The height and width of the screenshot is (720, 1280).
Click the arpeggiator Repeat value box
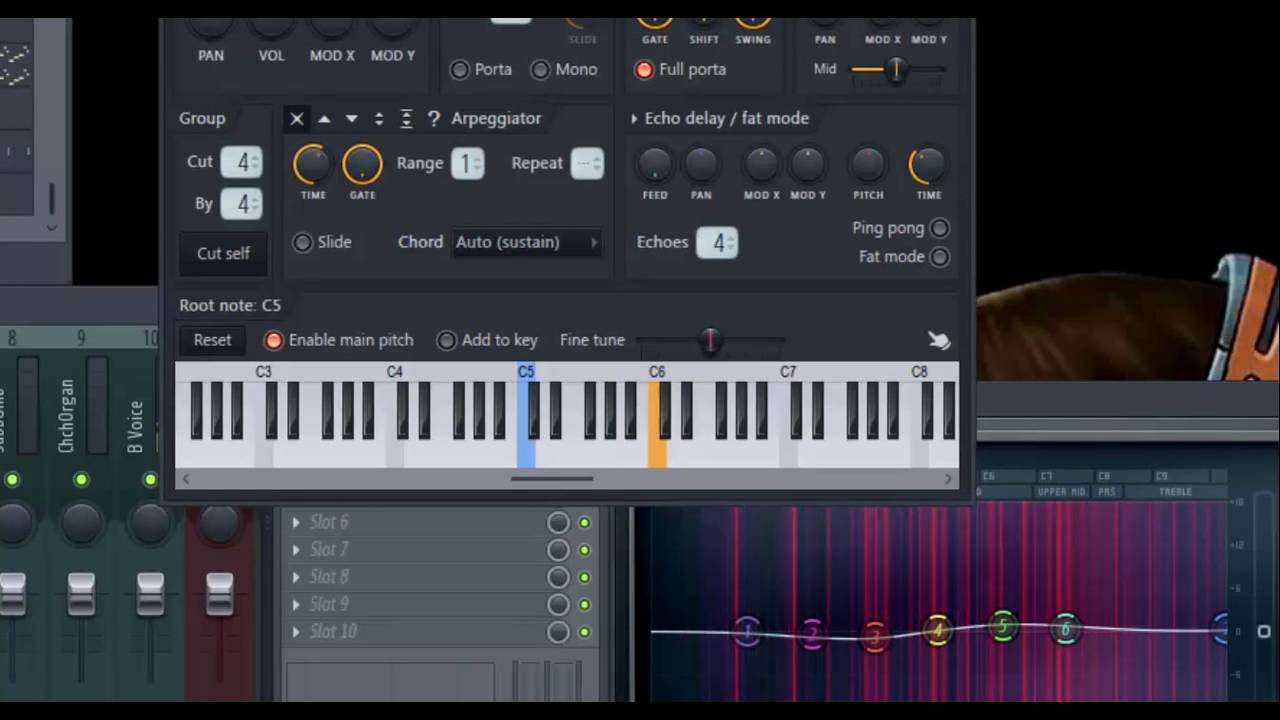tap(587, 164)
